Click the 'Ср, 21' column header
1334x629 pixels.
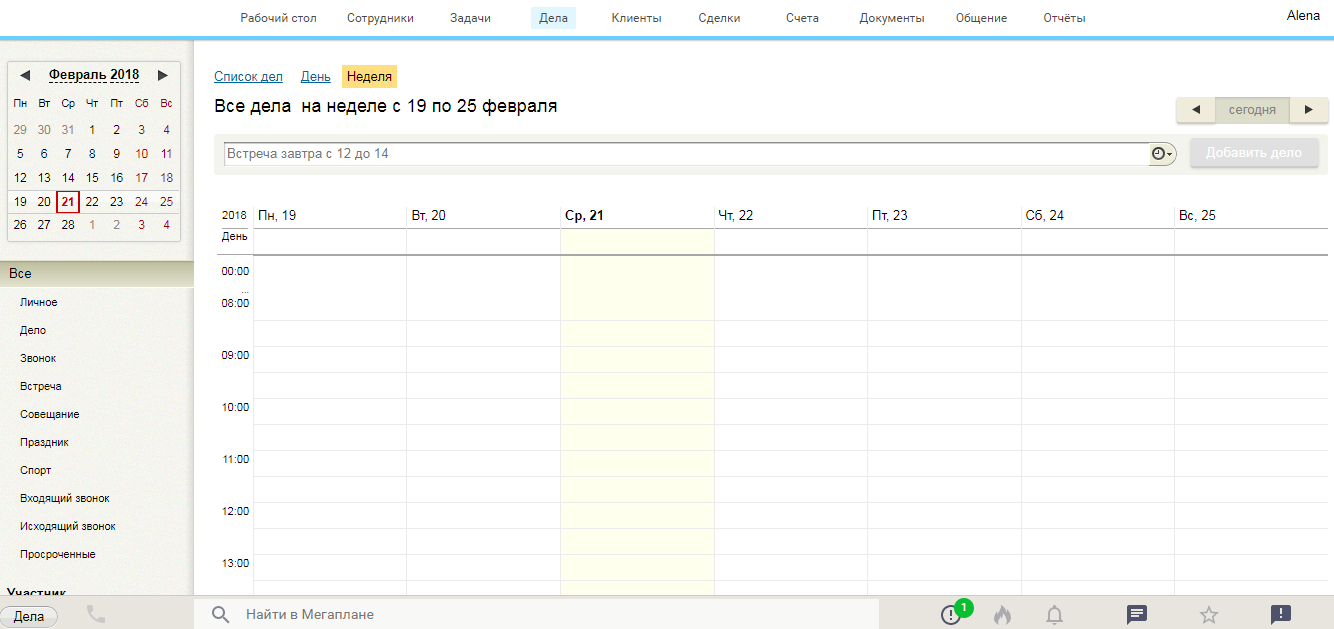coord(584,216)
